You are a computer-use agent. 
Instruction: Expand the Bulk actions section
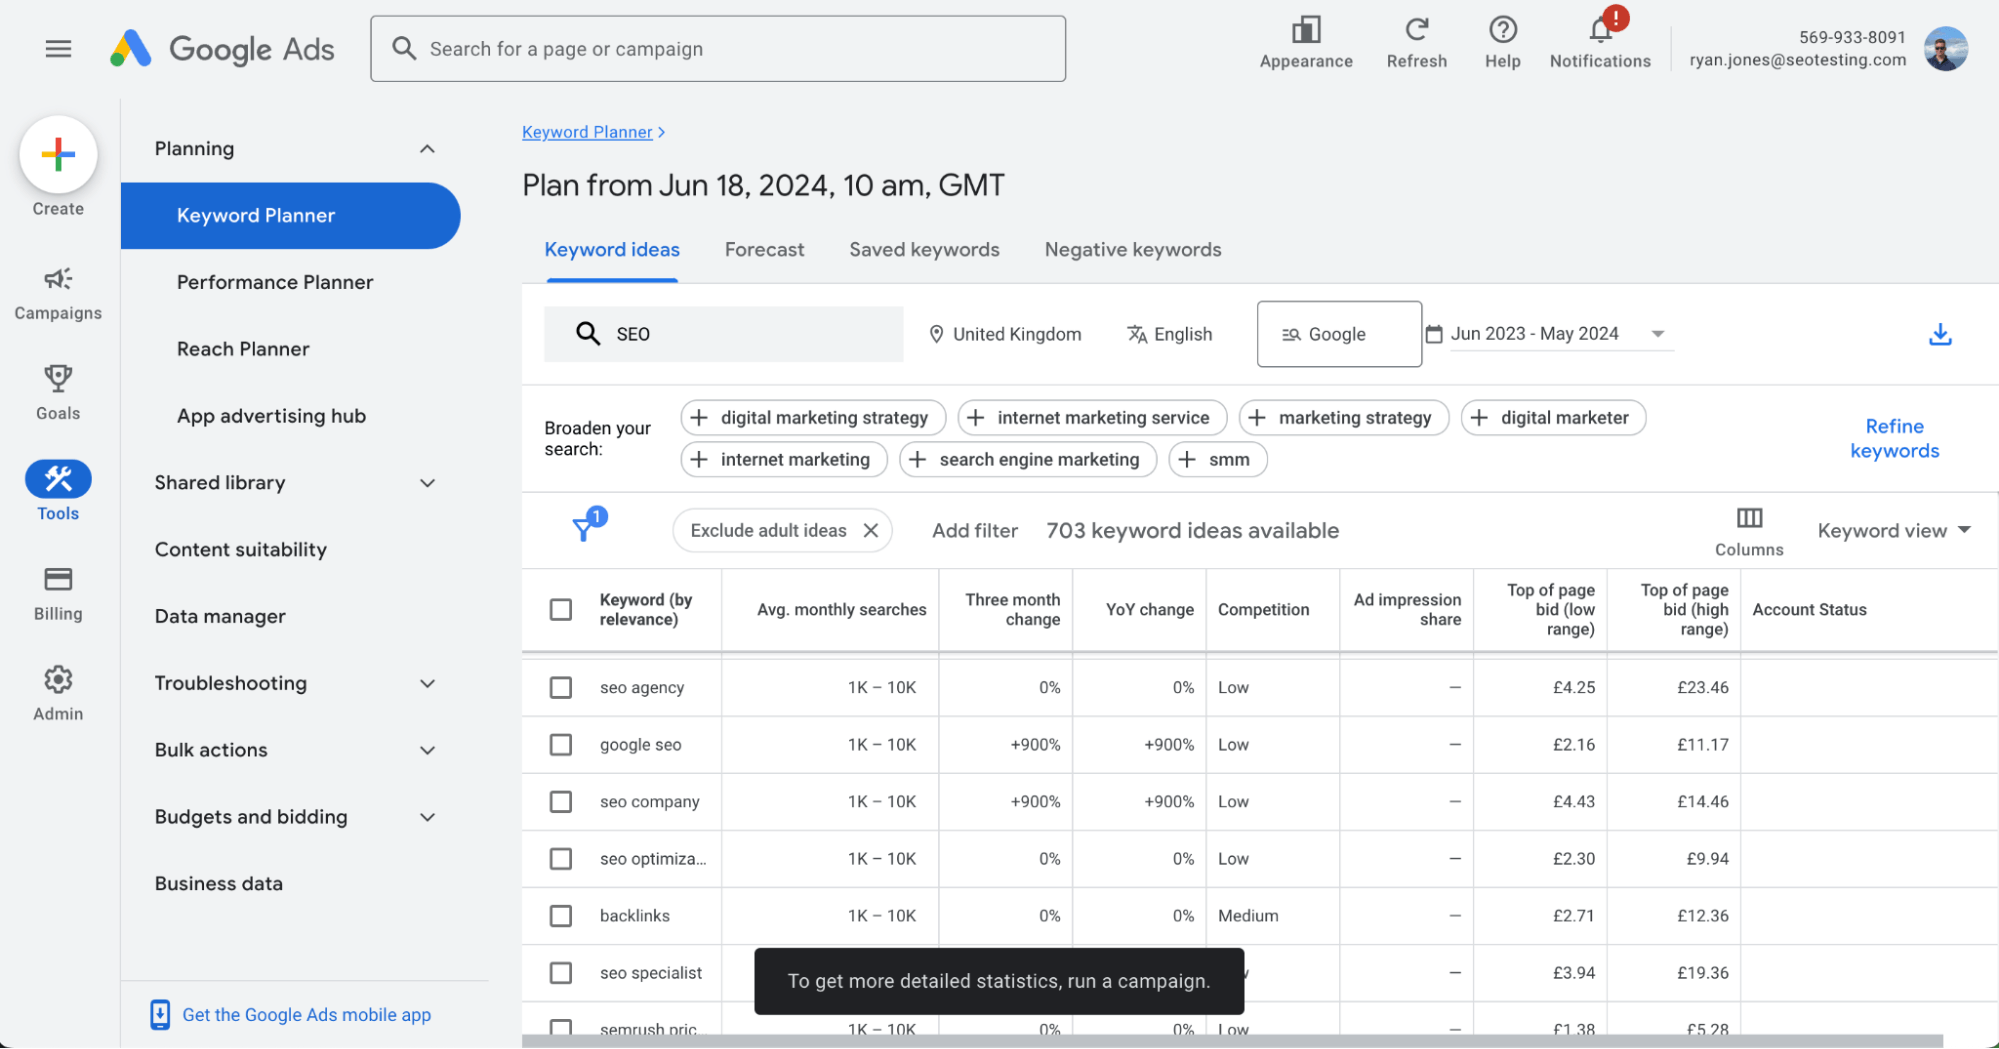[427, 750]
